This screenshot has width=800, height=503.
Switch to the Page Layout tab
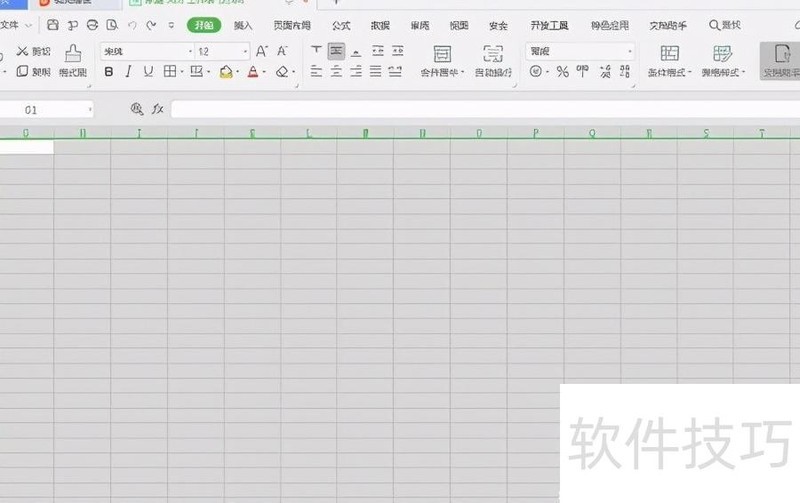click(x=292, y=26)
